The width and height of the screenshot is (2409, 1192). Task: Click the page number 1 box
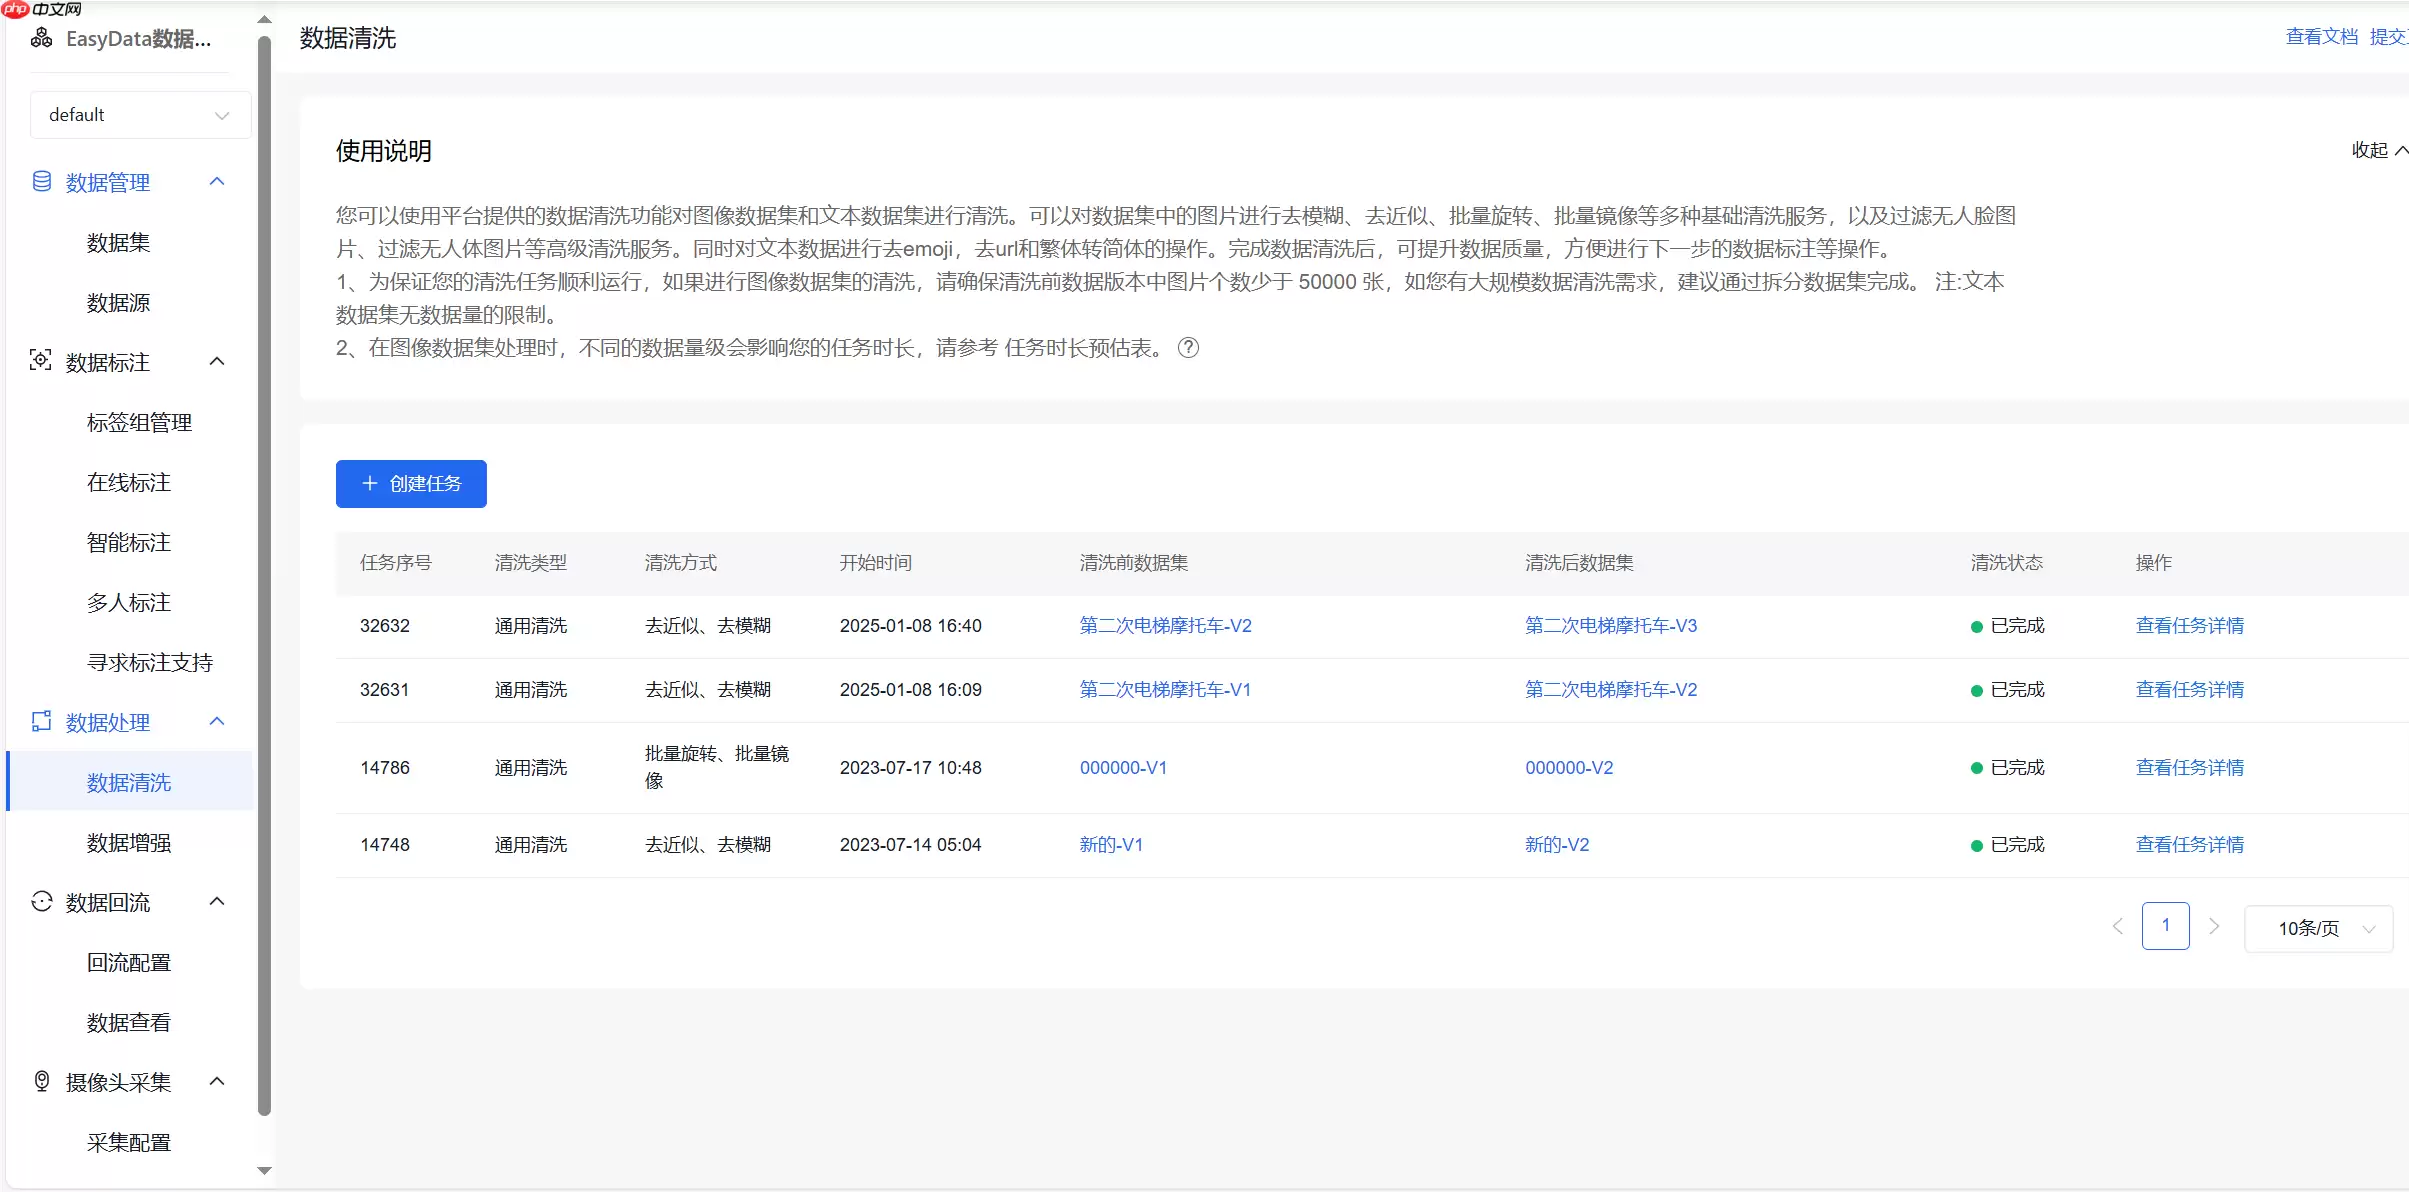click(x=2166, y=927)
